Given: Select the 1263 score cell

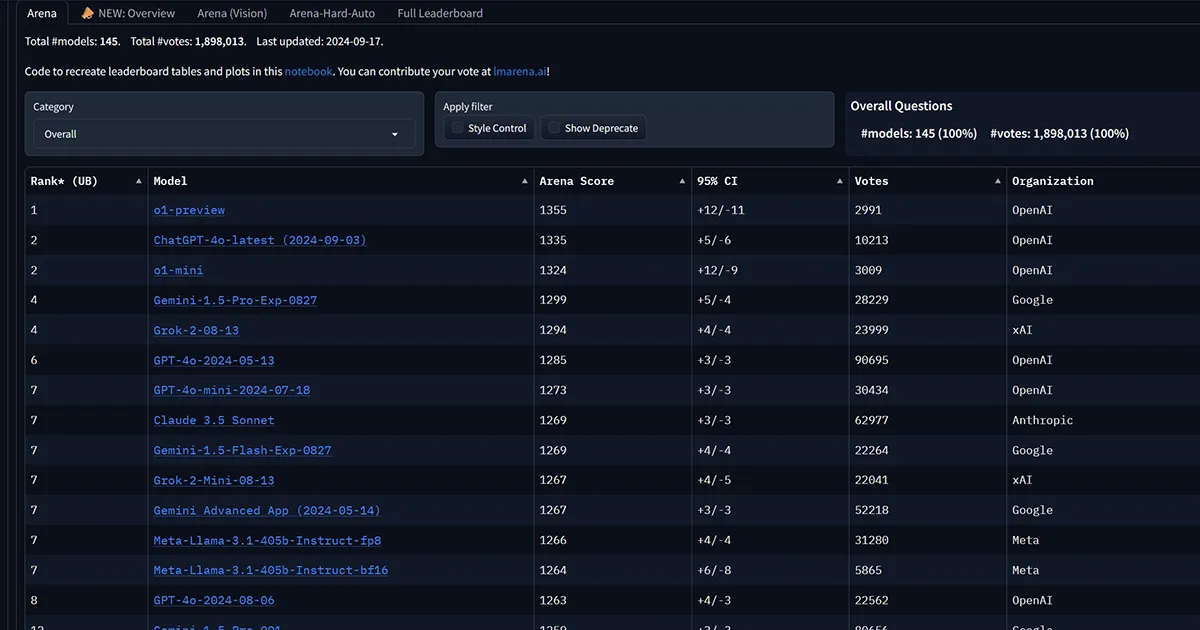Looking at the screenshot, I should [x=612, y=600].
